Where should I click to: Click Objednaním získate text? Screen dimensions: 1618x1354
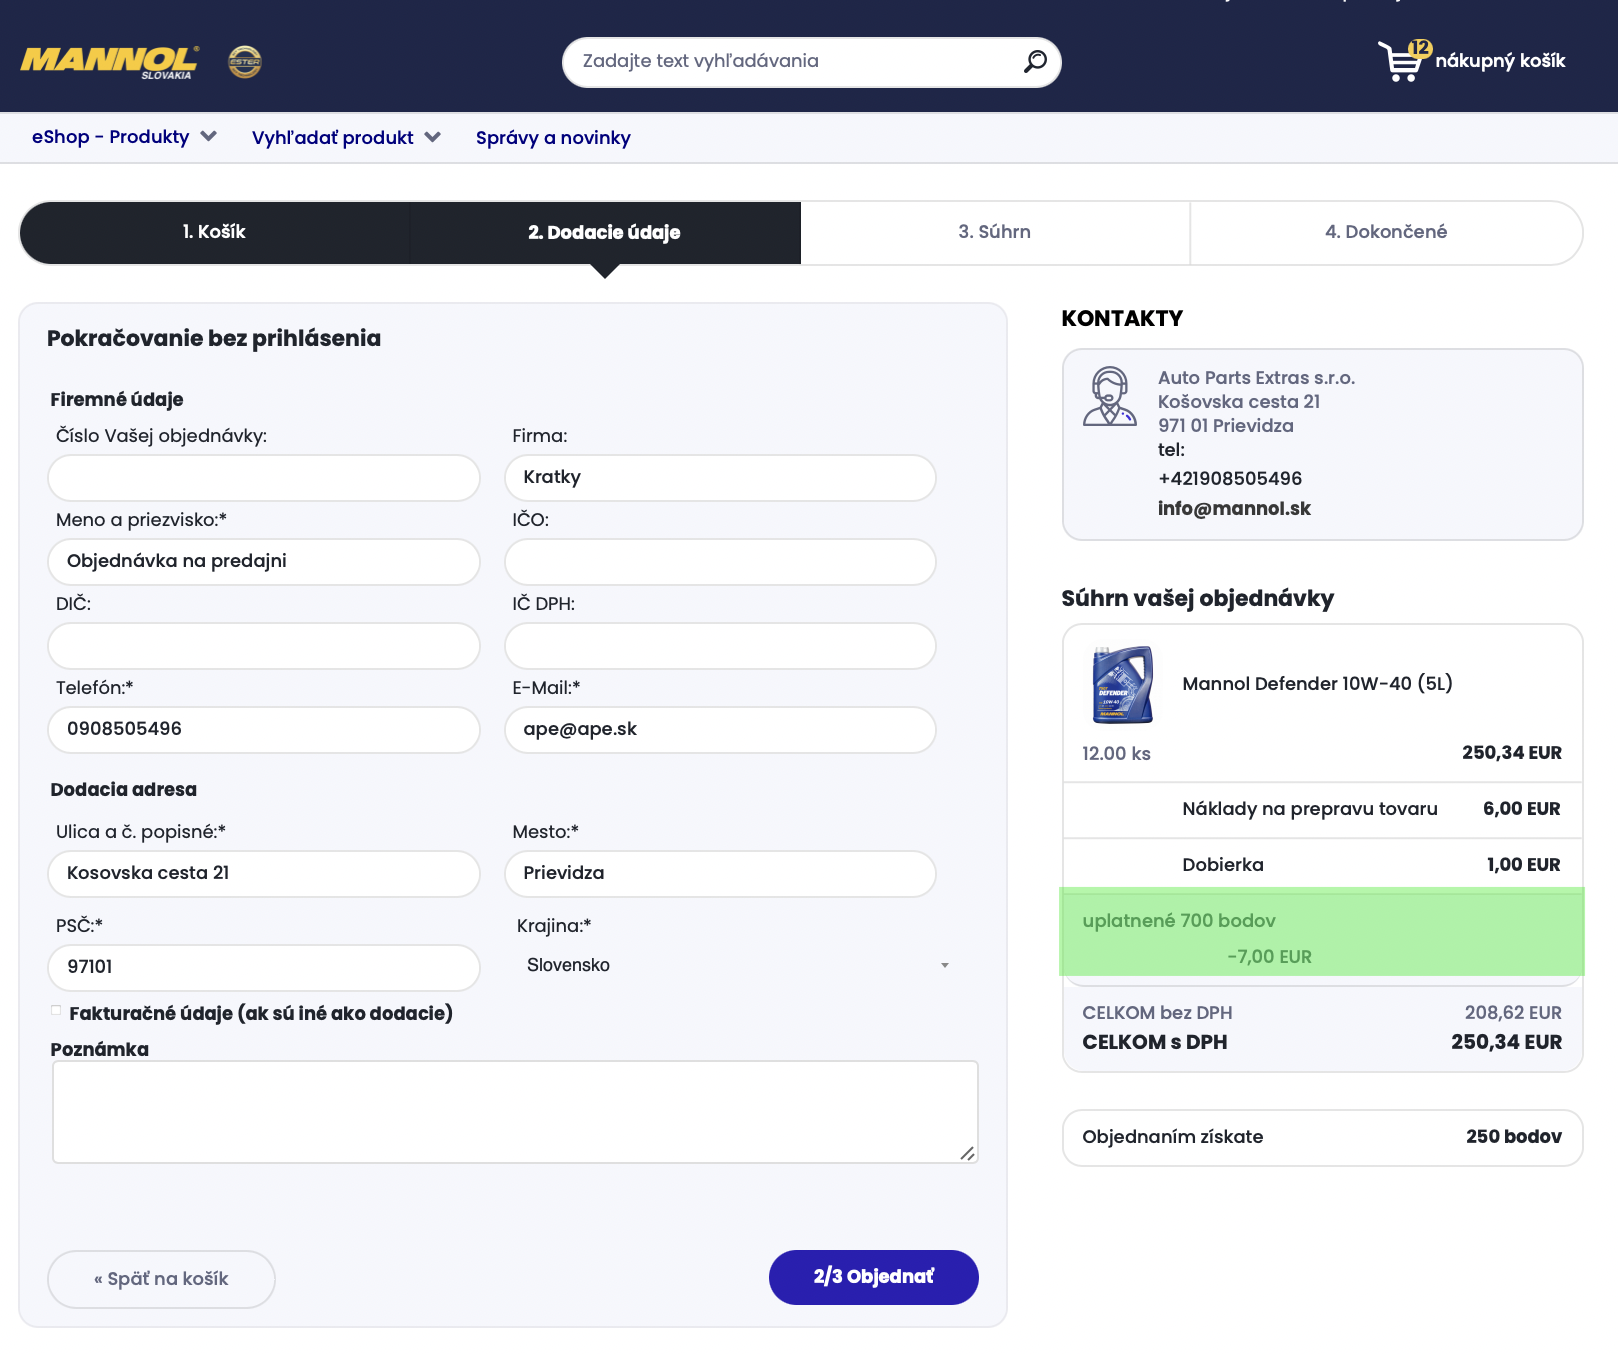(1173, 1136)
